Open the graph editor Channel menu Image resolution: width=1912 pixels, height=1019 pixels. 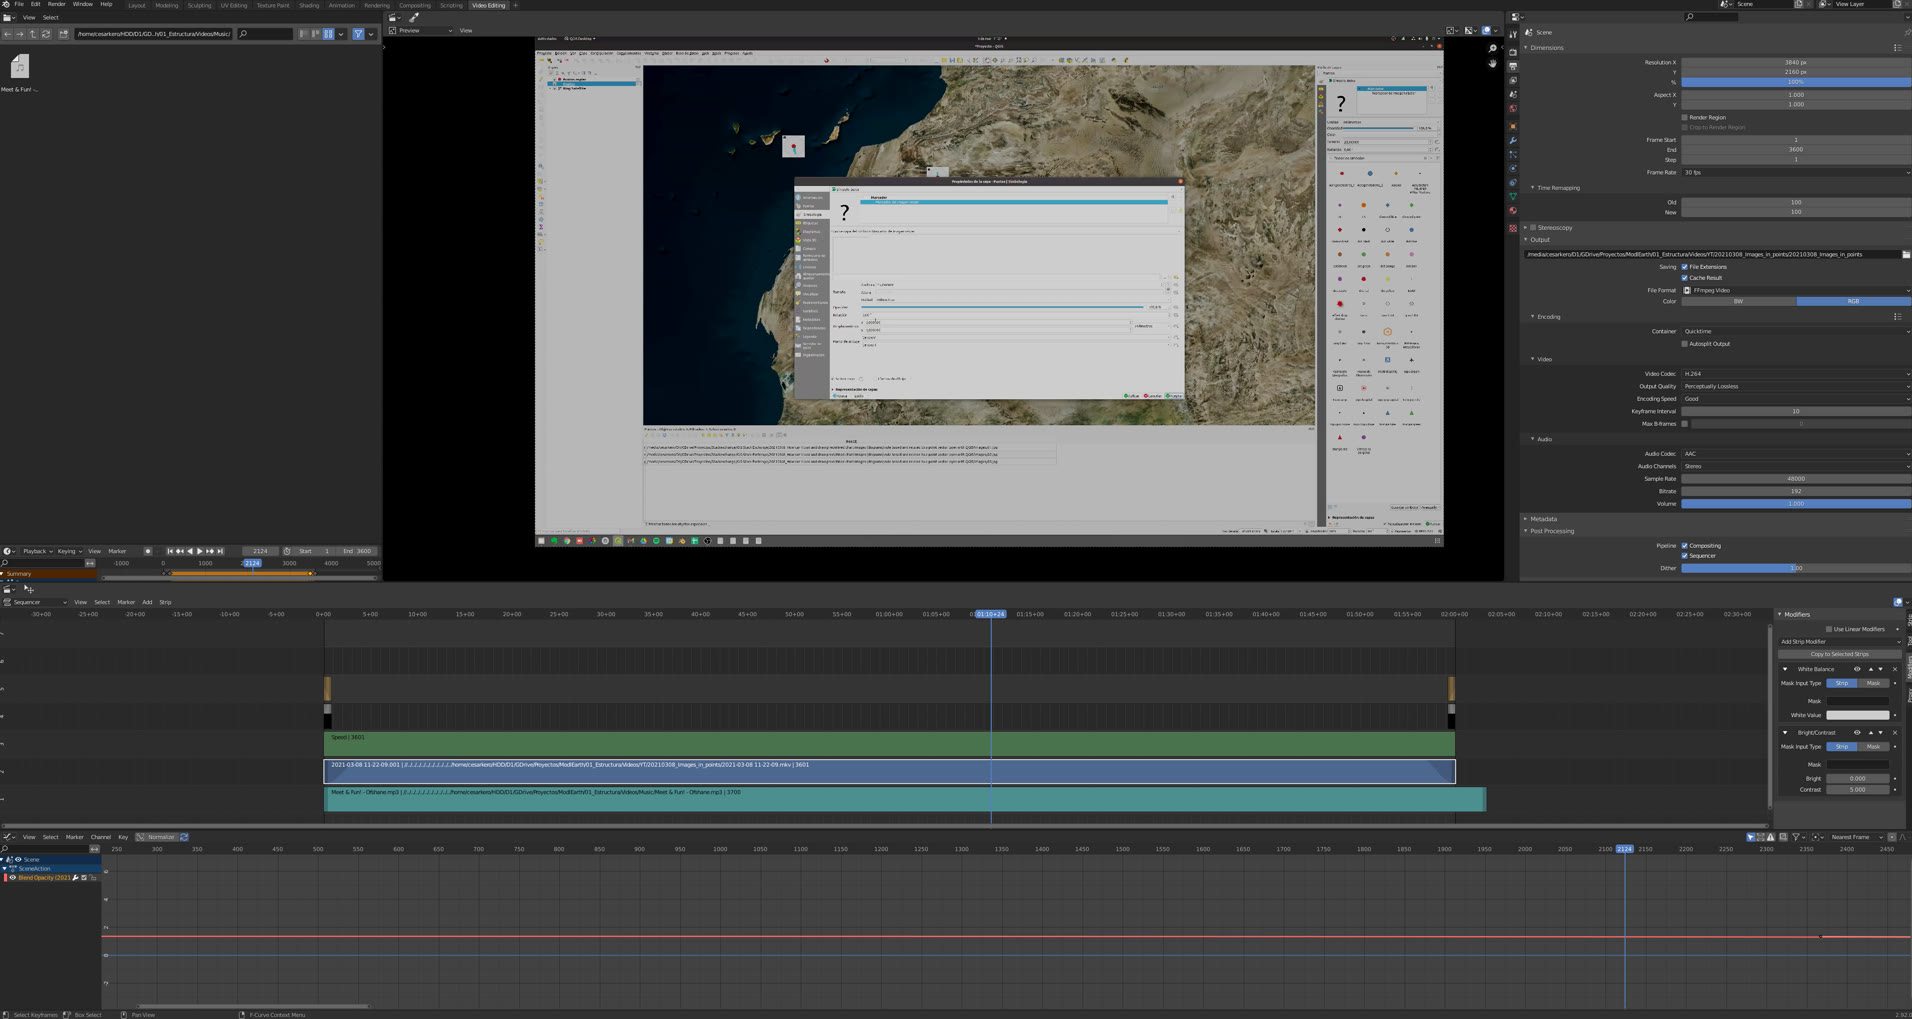[100, 837]
